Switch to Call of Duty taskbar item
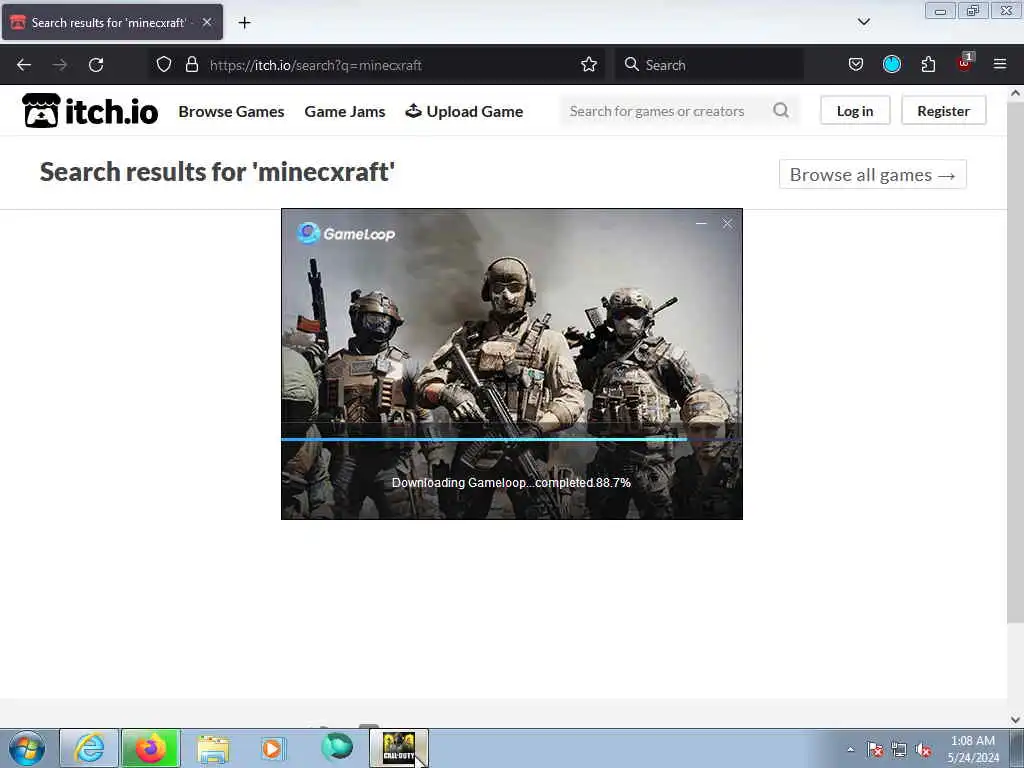1024x768 pixels. coord(399,748)
